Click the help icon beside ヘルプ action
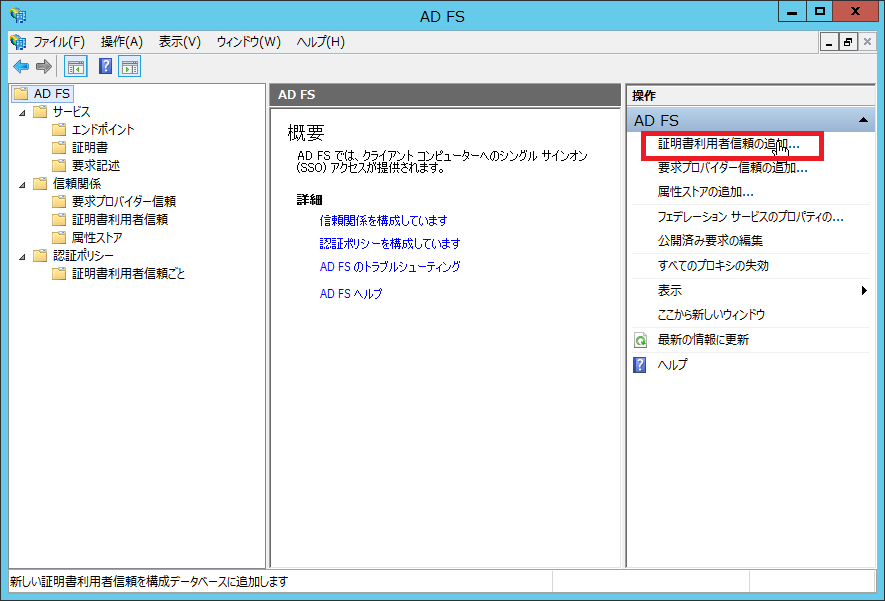 click(640, 365)
